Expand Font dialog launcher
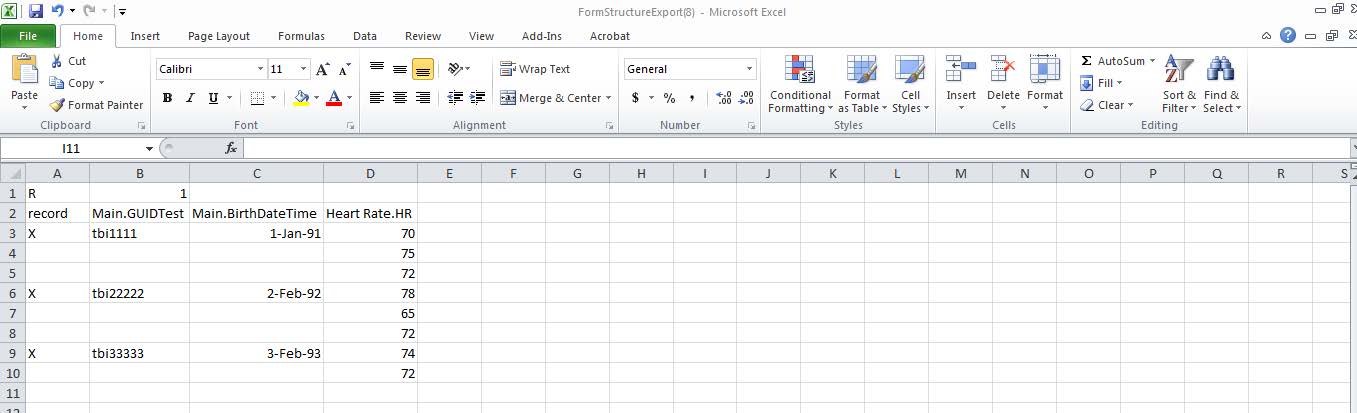Image resolution: width=1357 pixels, height=413 pixels. pyautogui.click(x=351, y=126)
